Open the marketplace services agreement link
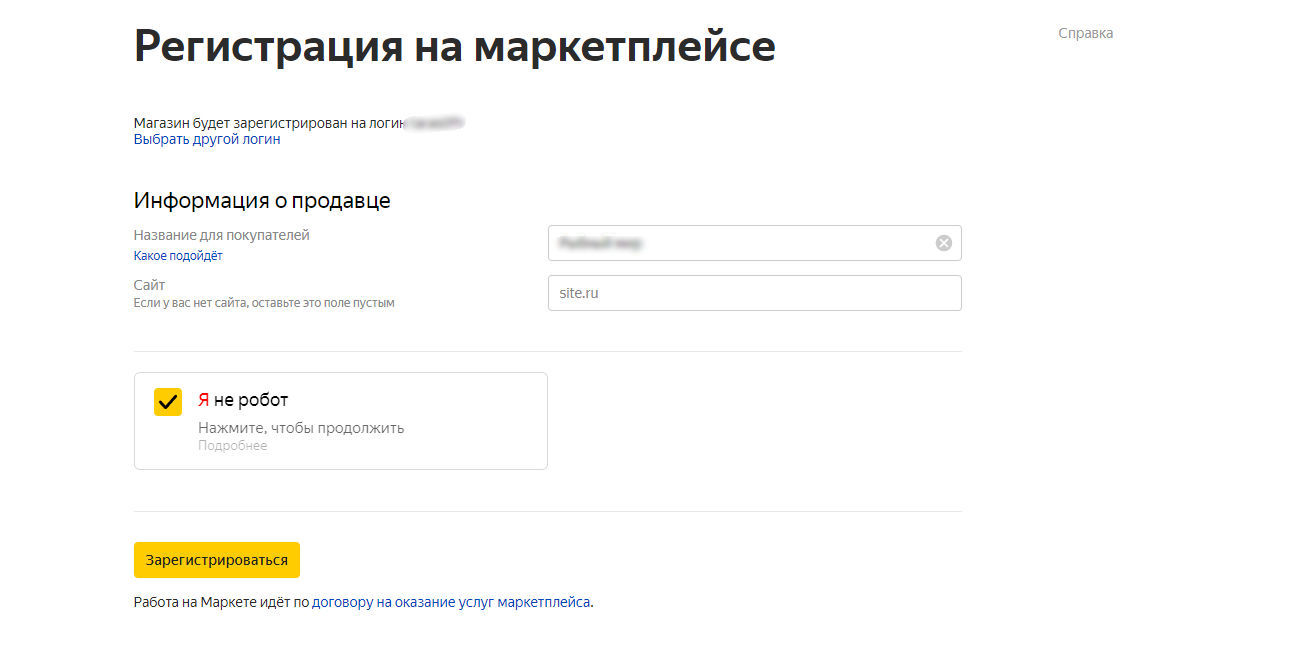 click(451, 602)
